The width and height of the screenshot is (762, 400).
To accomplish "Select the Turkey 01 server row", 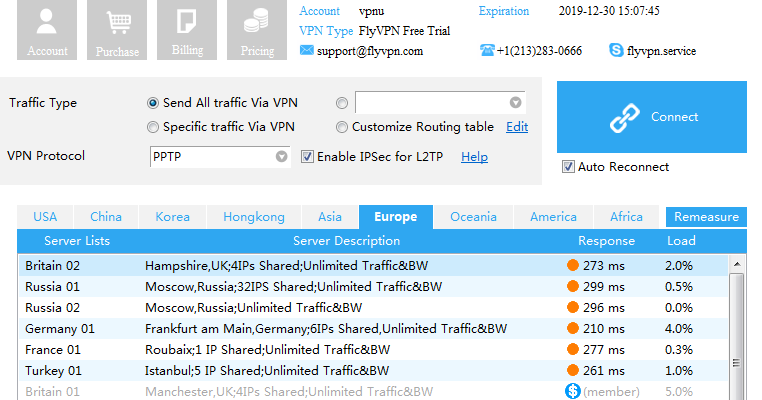I will tap(373, 370).
